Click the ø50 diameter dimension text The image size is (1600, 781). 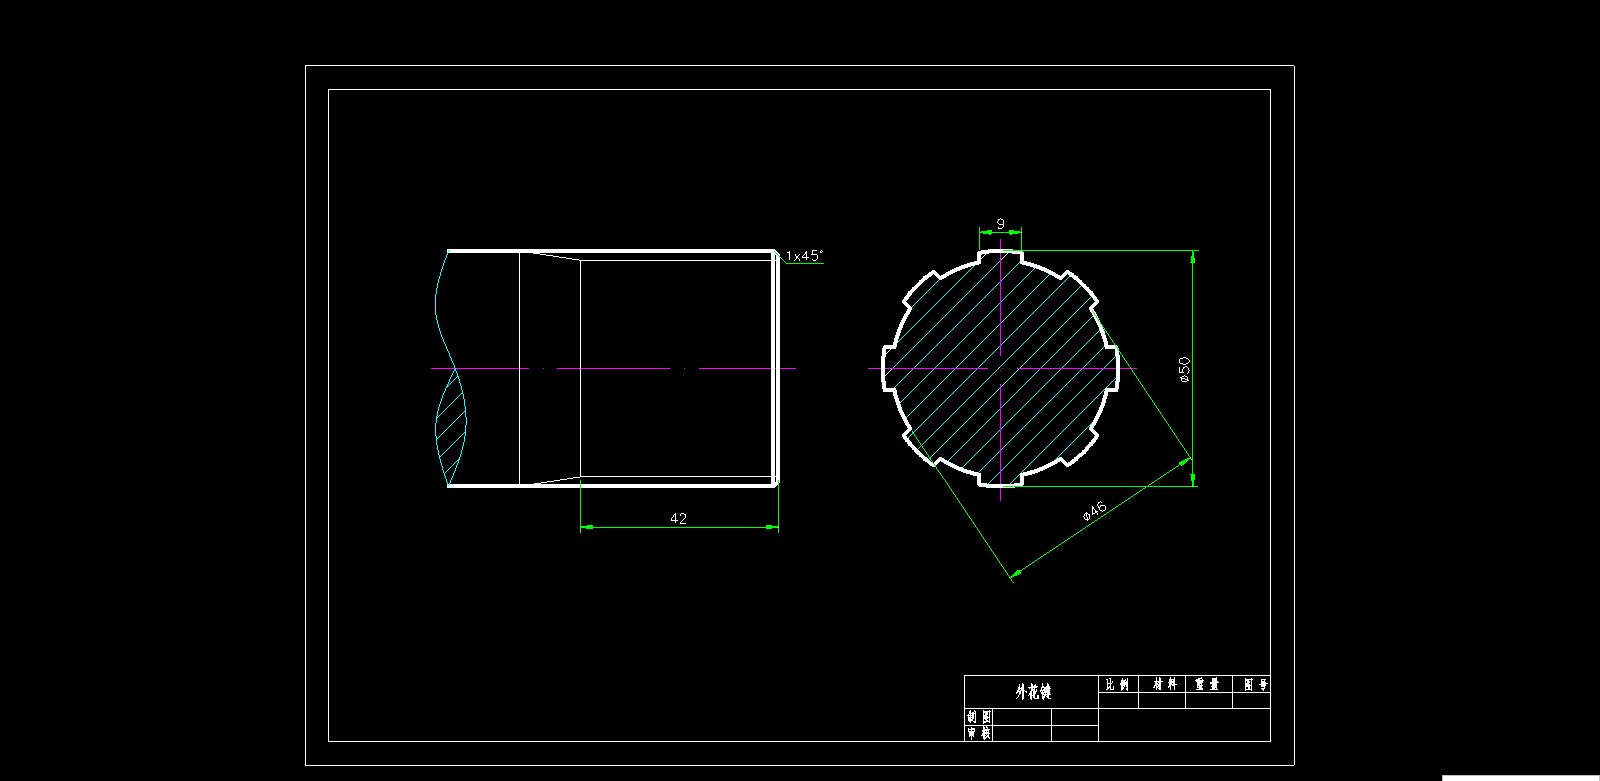coord(1184,369)
